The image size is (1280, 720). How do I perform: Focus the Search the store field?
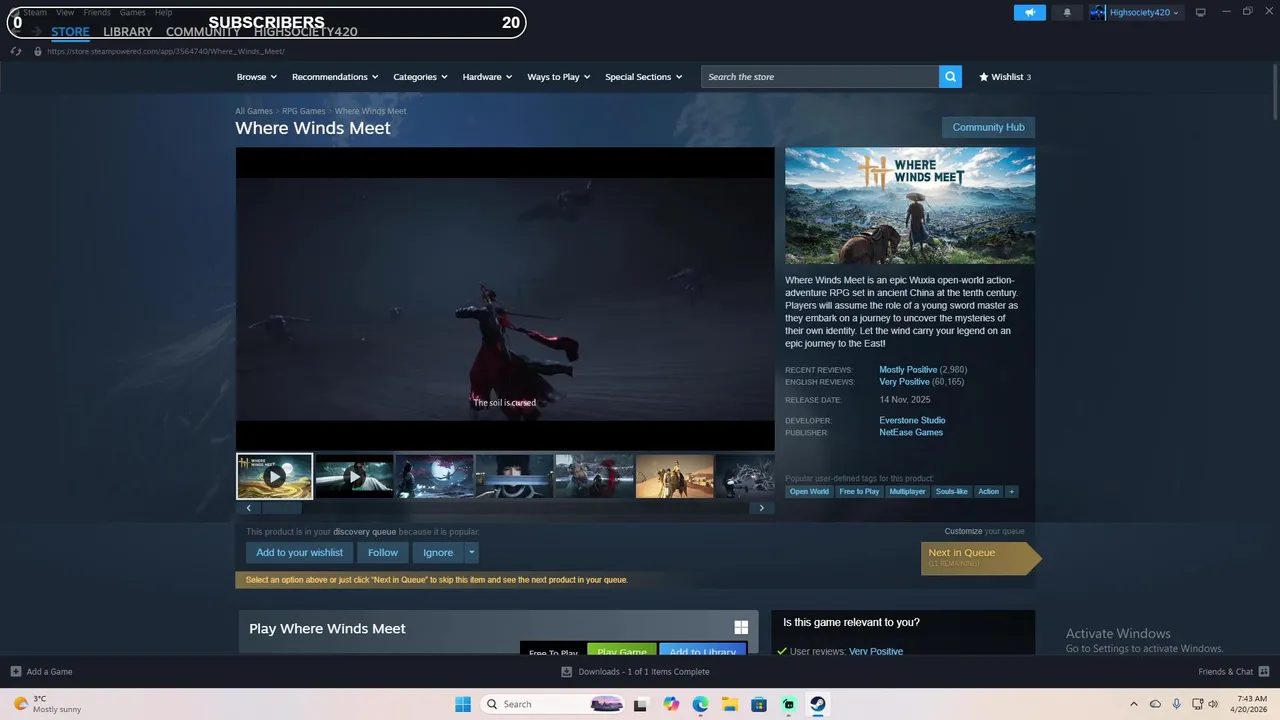point(820,76)
